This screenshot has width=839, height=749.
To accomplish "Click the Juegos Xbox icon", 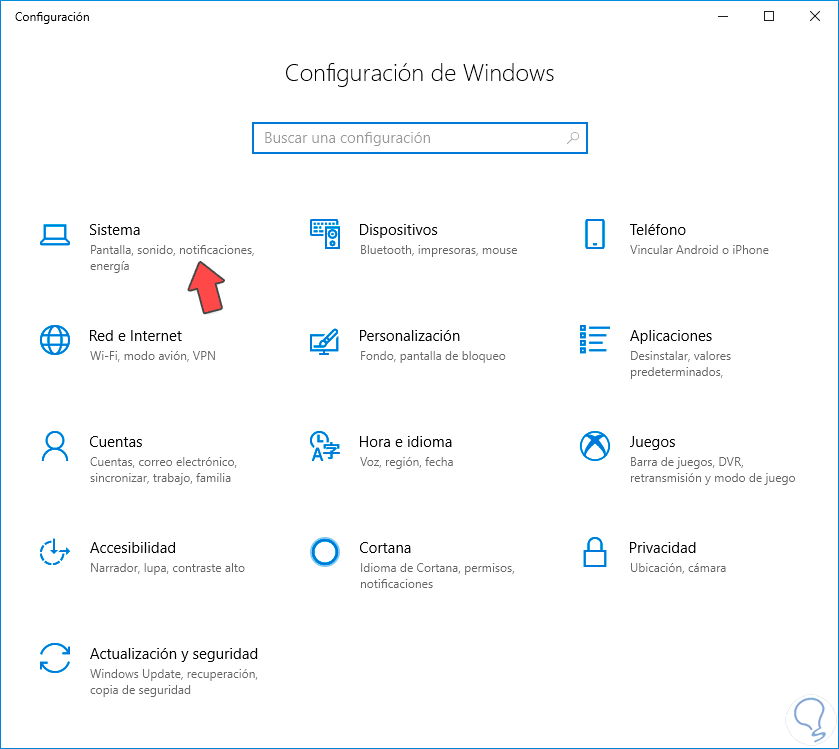I will tap(595, 446).
